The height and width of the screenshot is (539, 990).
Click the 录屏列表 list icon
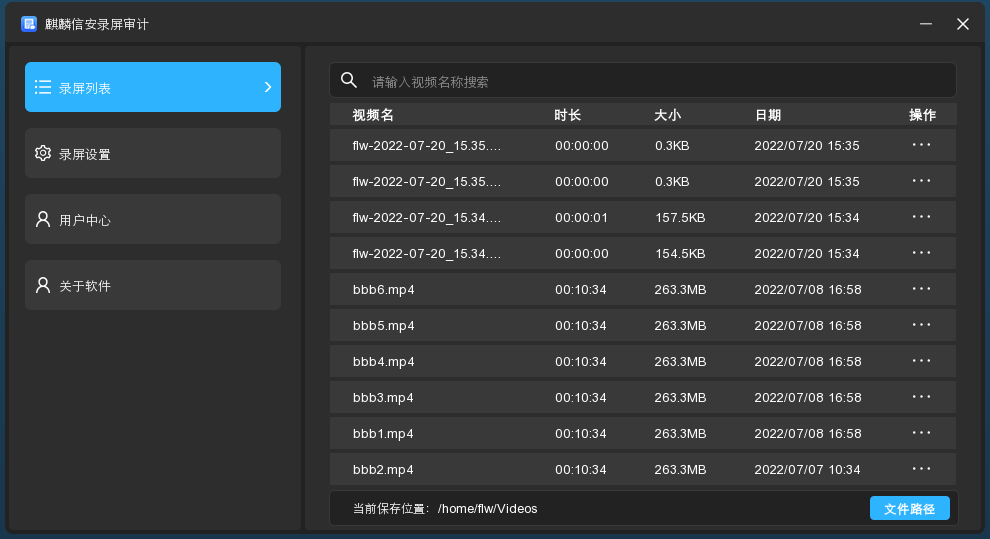click(x=43, y=87)
